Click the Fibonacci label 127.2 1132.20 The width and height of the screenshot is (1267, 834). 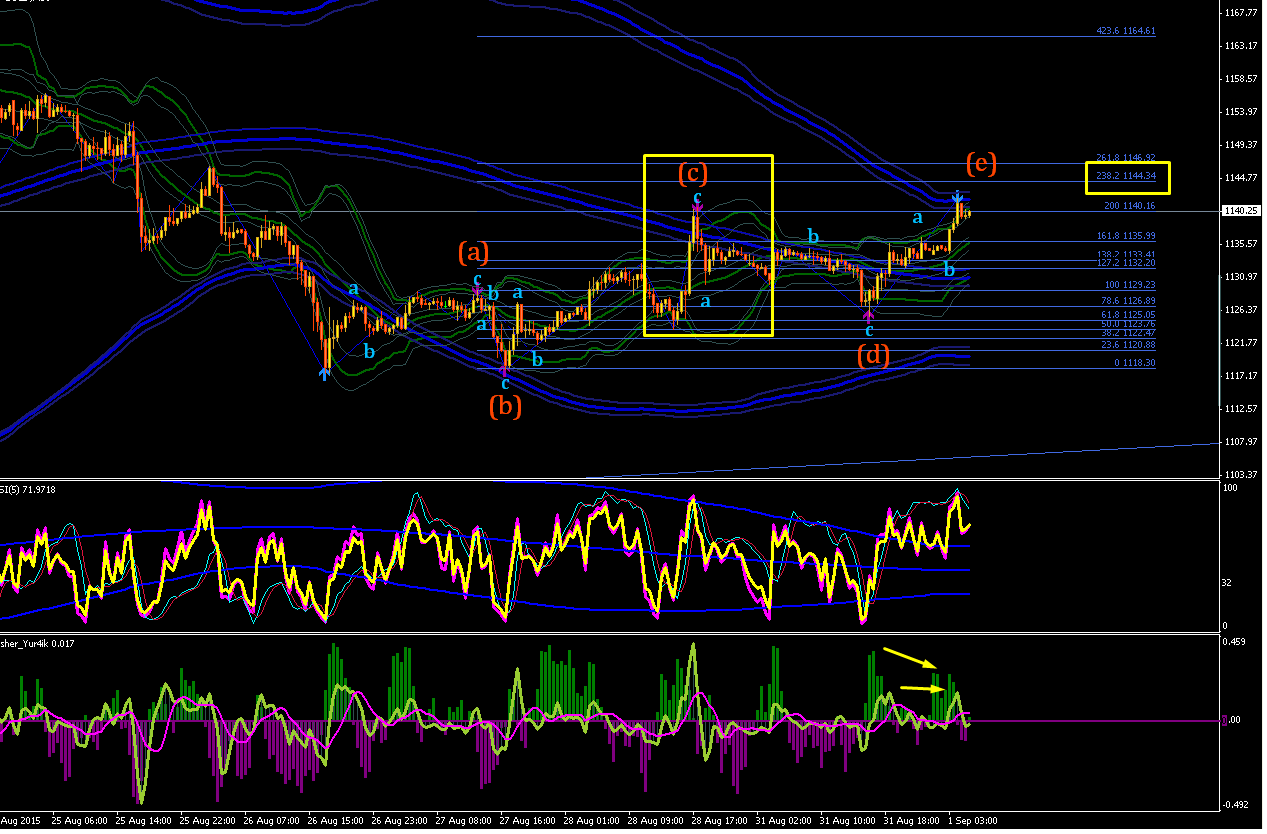(1126, 263)
